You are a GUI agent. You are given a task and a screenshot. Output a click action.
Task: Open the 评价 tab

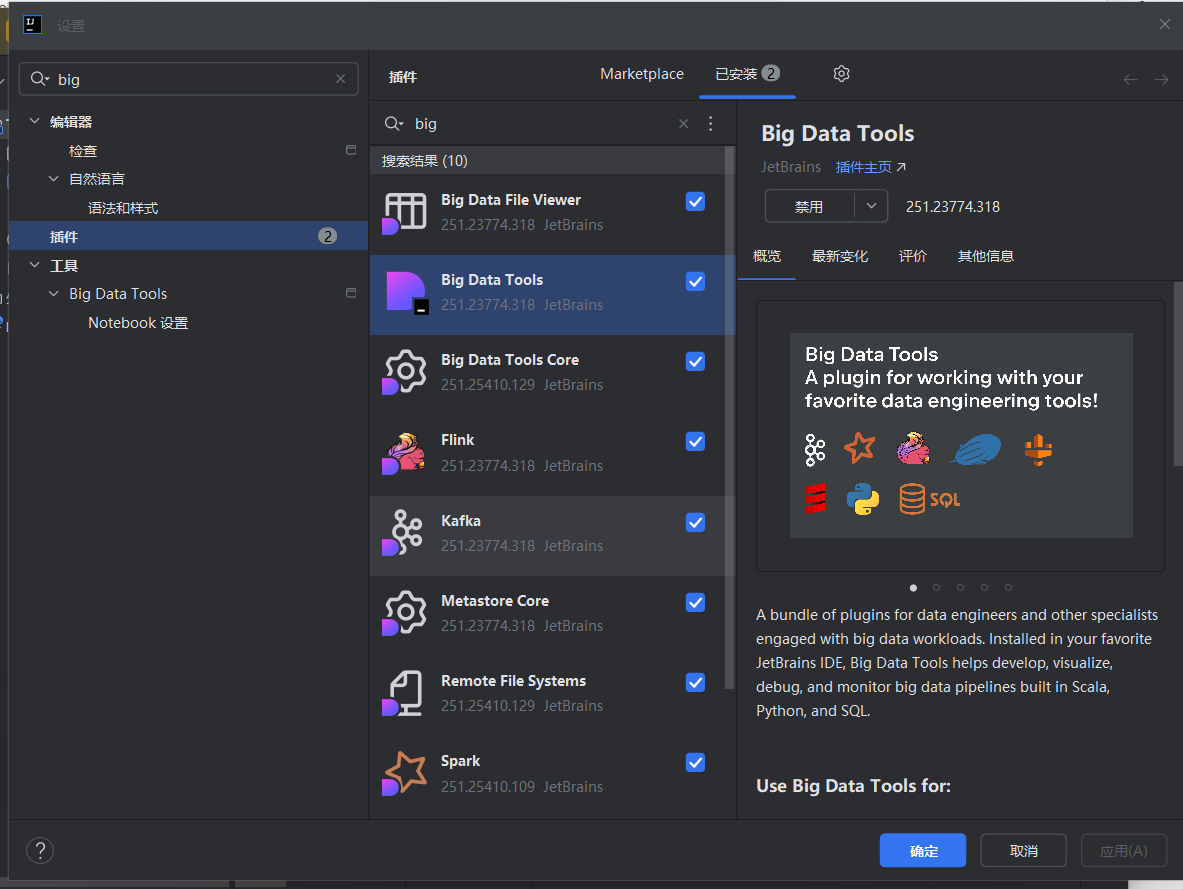(912, 257)
